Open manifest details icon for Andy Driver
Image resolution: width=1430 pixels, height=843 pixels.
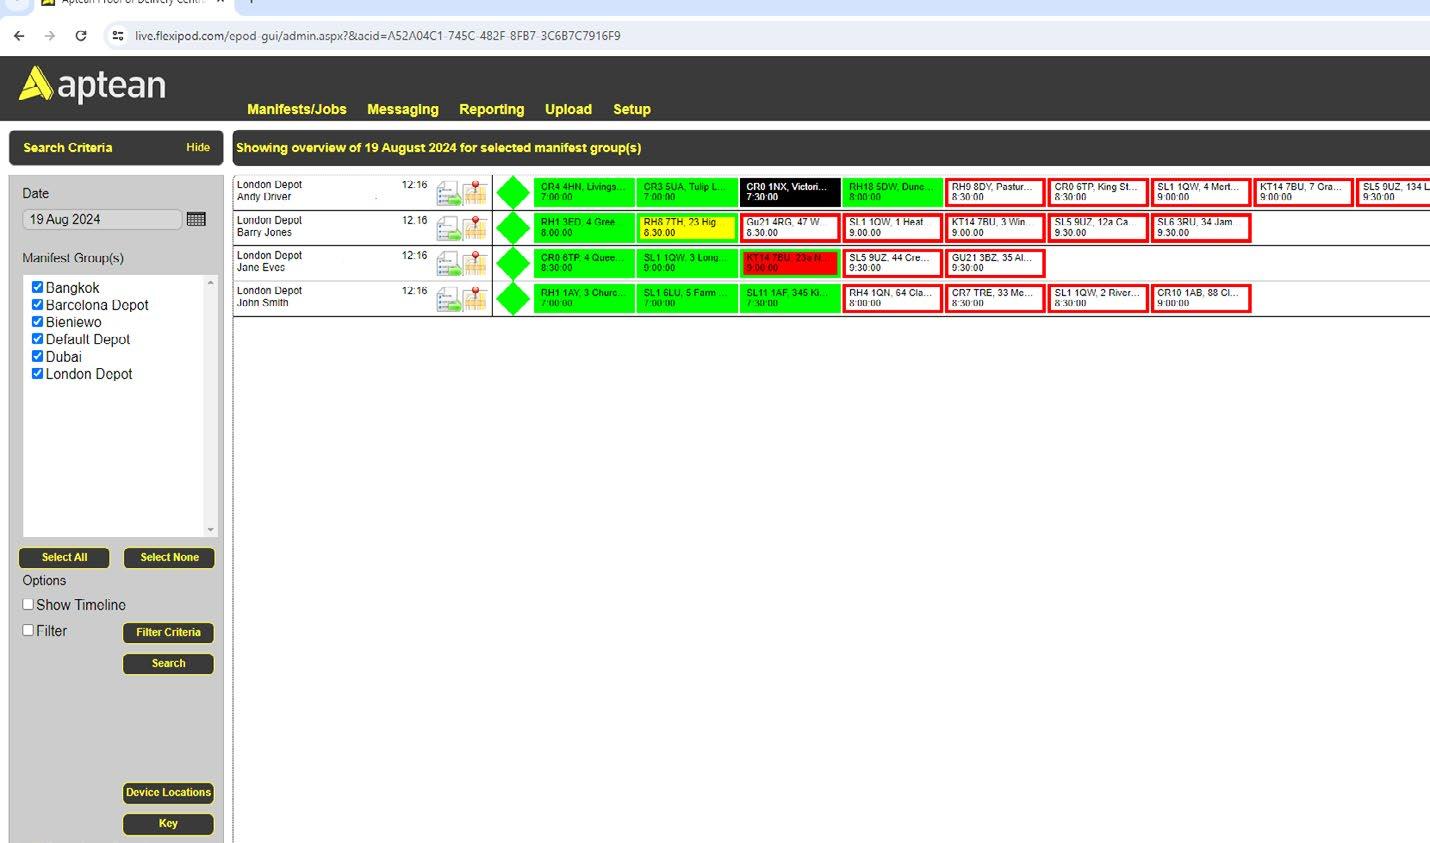[x=449, y=192]
